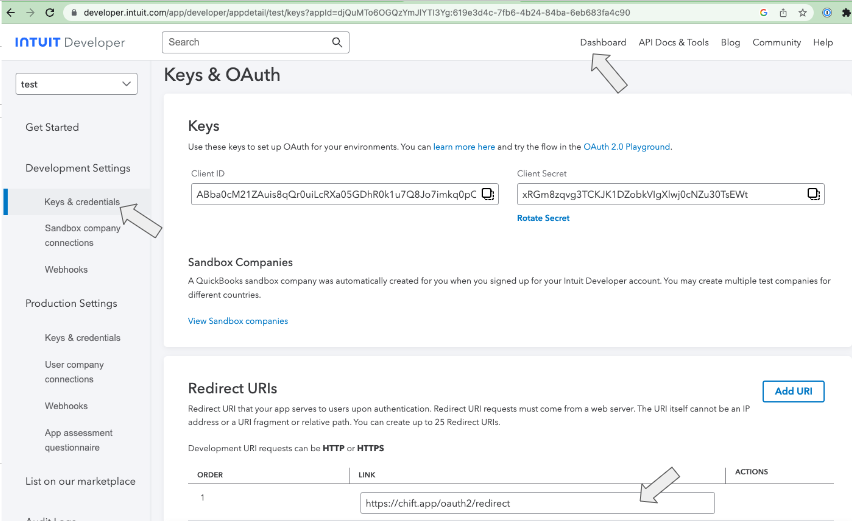The image size is (852, 521).
Task: Expand Development Settings section
Action: [78, 168]
